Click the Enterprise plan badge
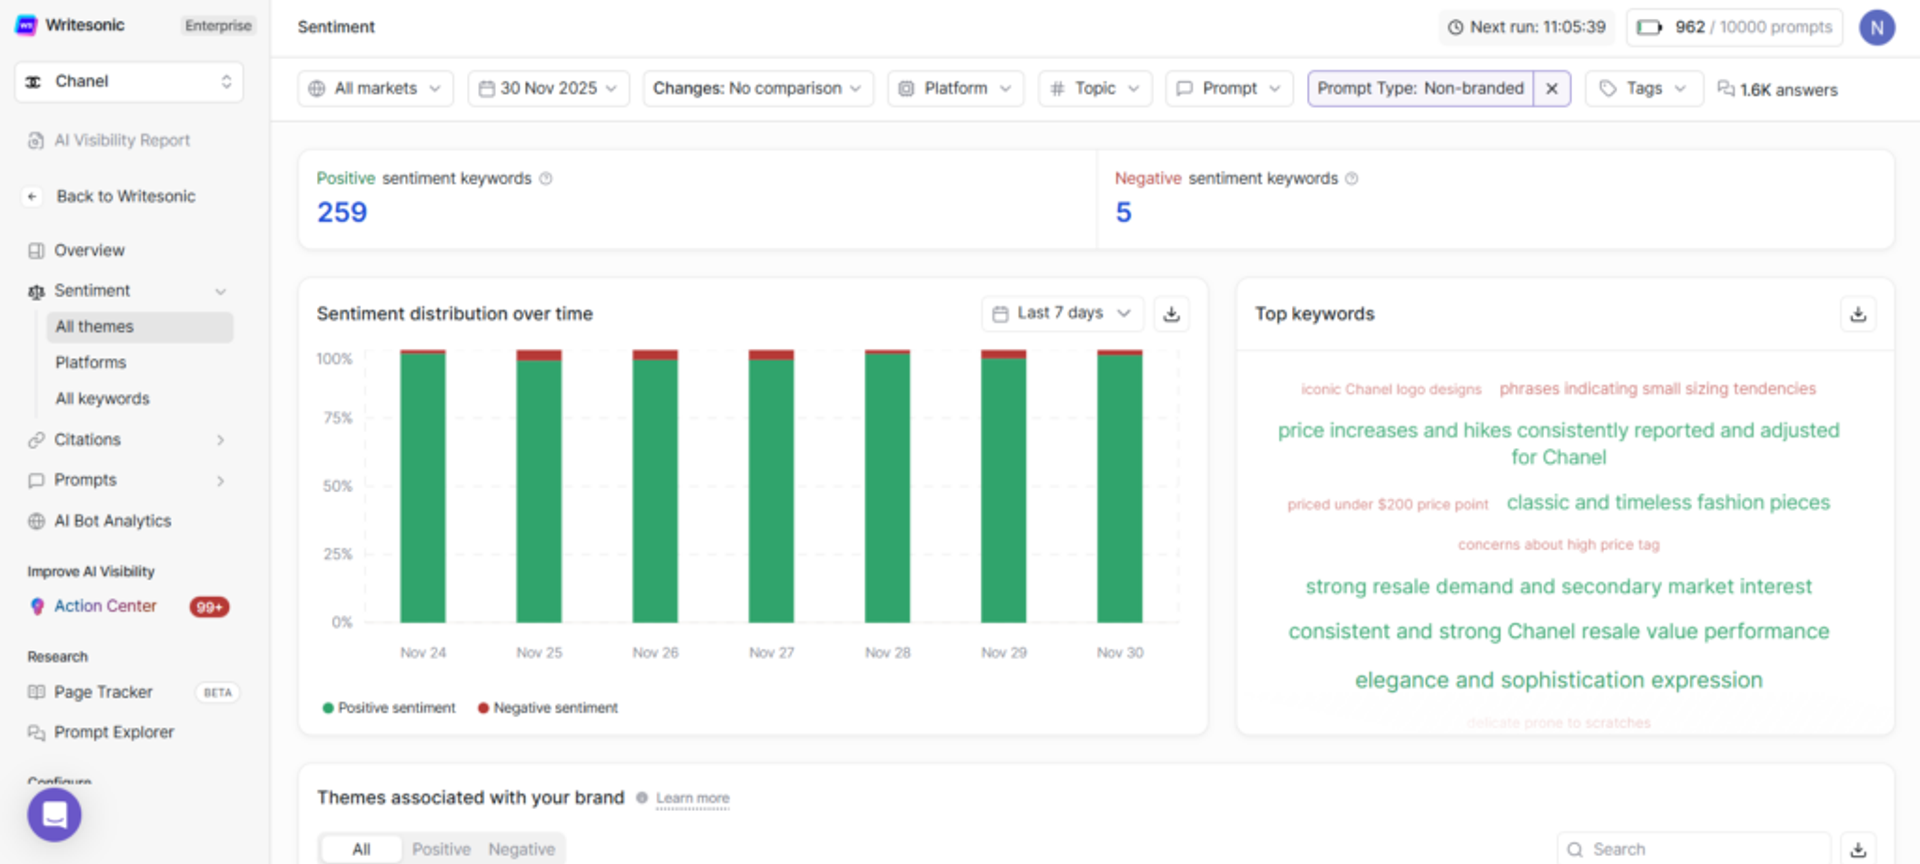 point(218,26)
